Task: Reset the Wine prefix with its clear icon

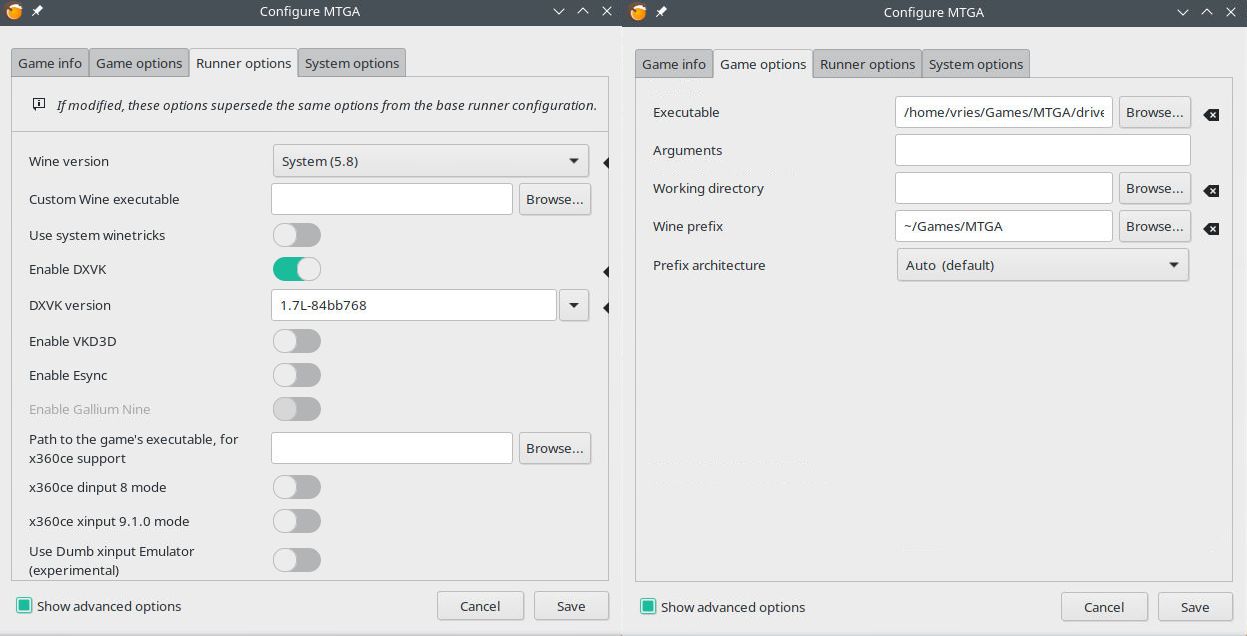Action: [1211, 228]
